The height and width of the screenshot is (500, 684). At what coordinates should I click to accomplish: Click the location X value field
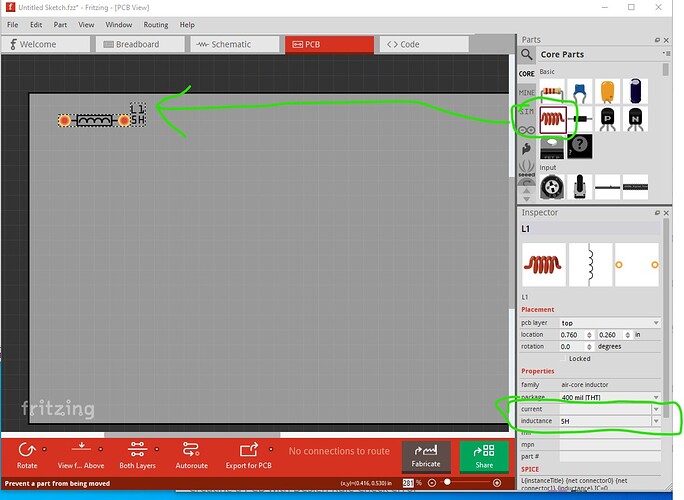coord(572,335)
